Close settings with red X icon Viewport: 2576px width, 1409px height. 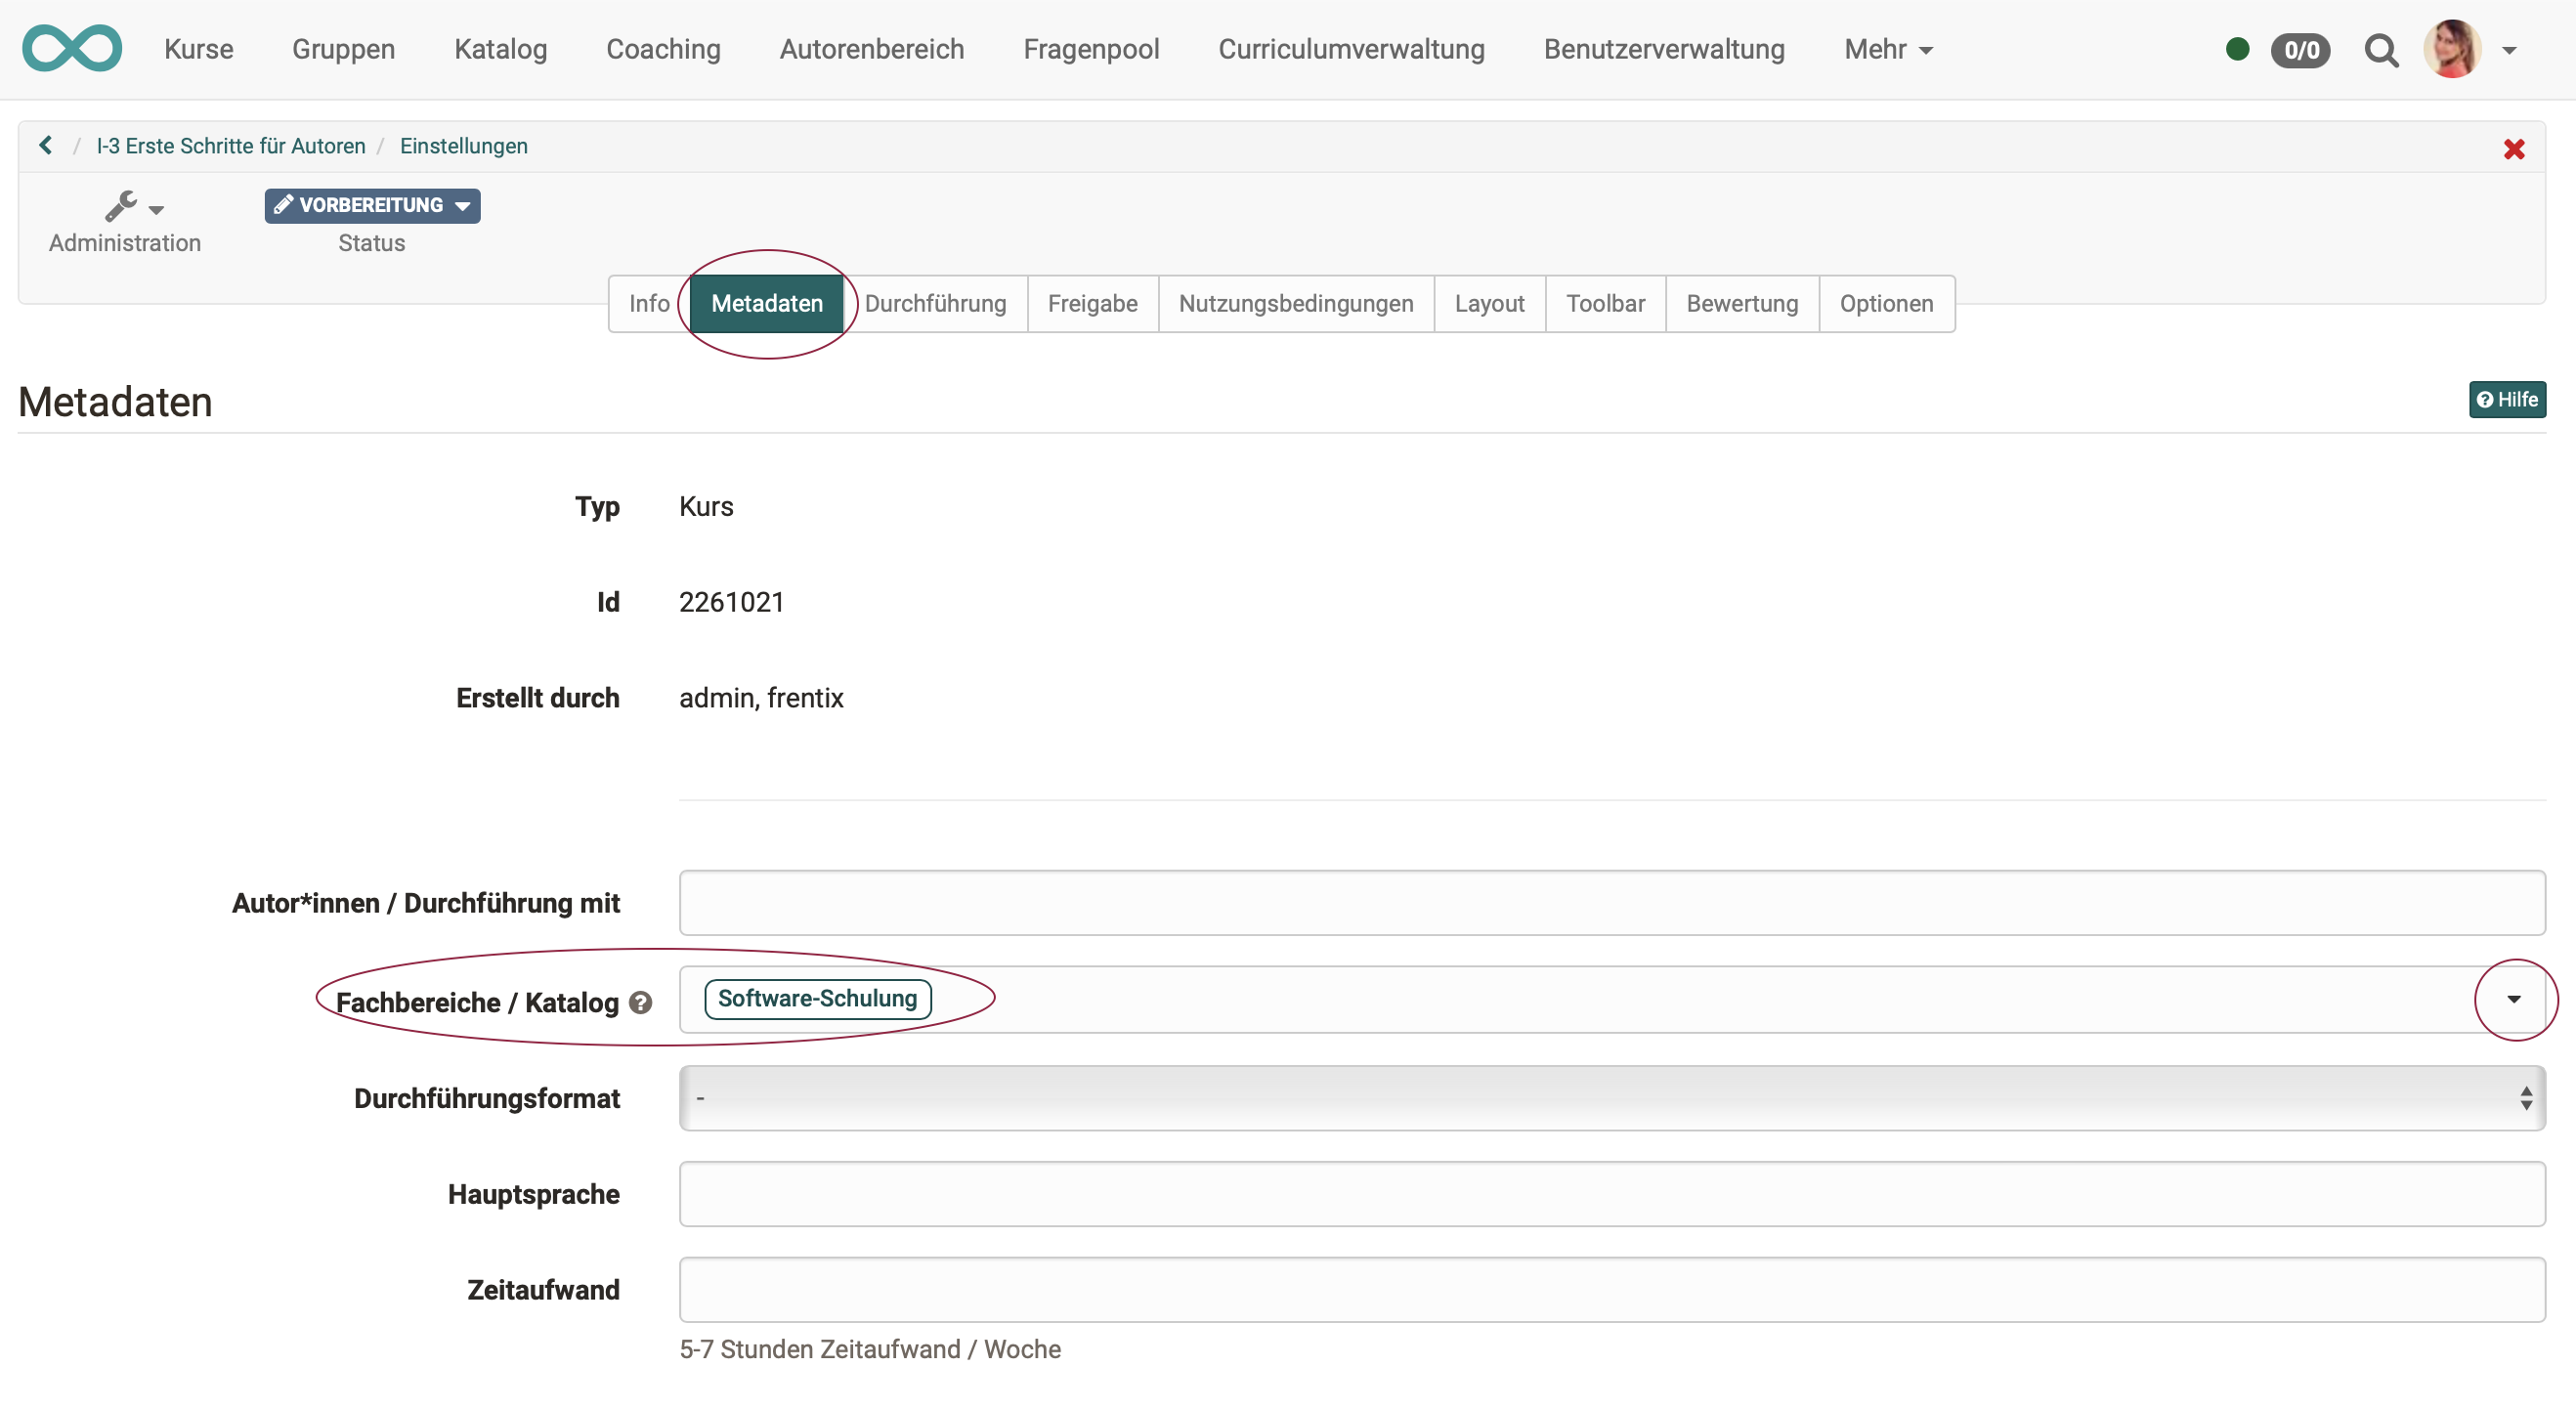click(2513, 149)
